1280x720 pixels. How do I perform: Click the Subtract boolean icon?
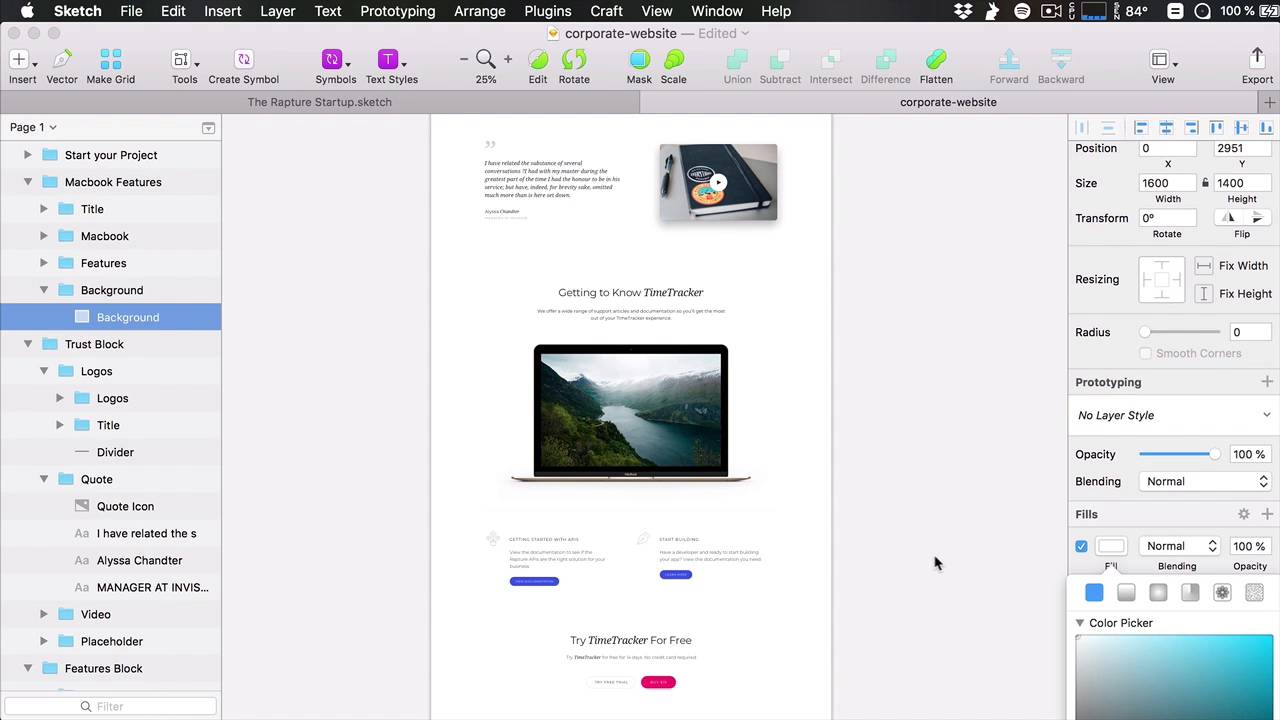[780, 59]
